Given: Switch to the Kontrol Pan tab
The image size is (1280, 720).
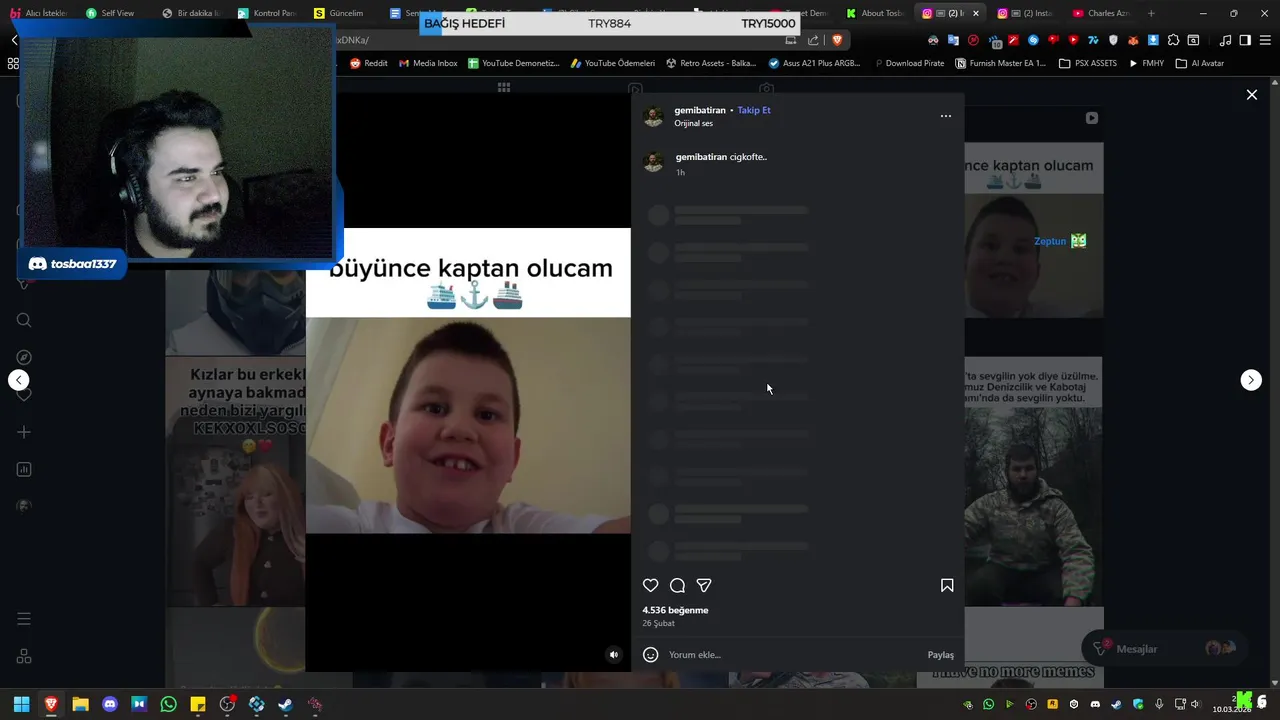Looking at the screenshot, I should coord(266,13).
